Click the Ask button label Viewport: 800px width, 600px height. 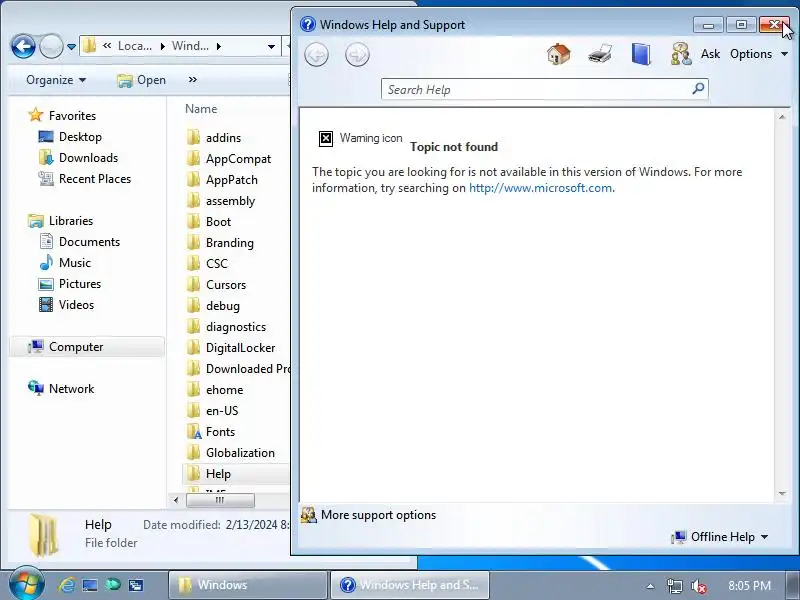pyautogui.click(x=710, y=54)
